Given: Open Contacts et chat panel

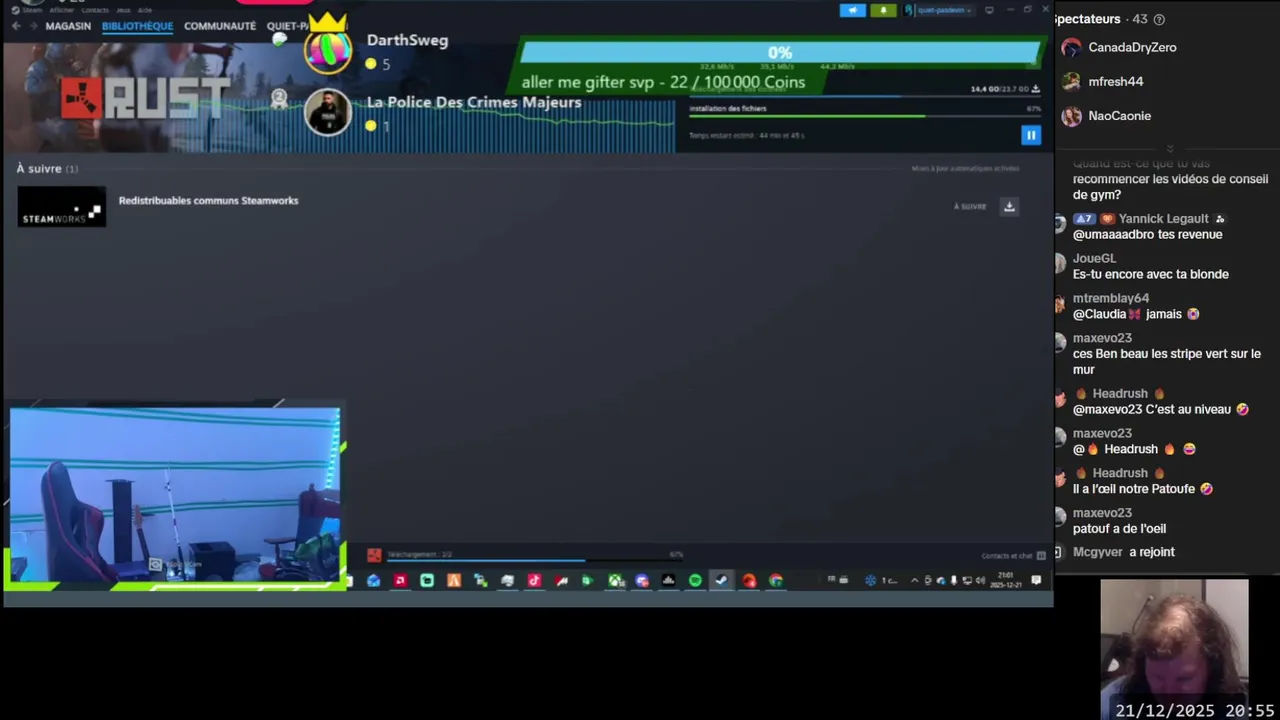Looking at the screenshot, I should tap(1013, 556).
